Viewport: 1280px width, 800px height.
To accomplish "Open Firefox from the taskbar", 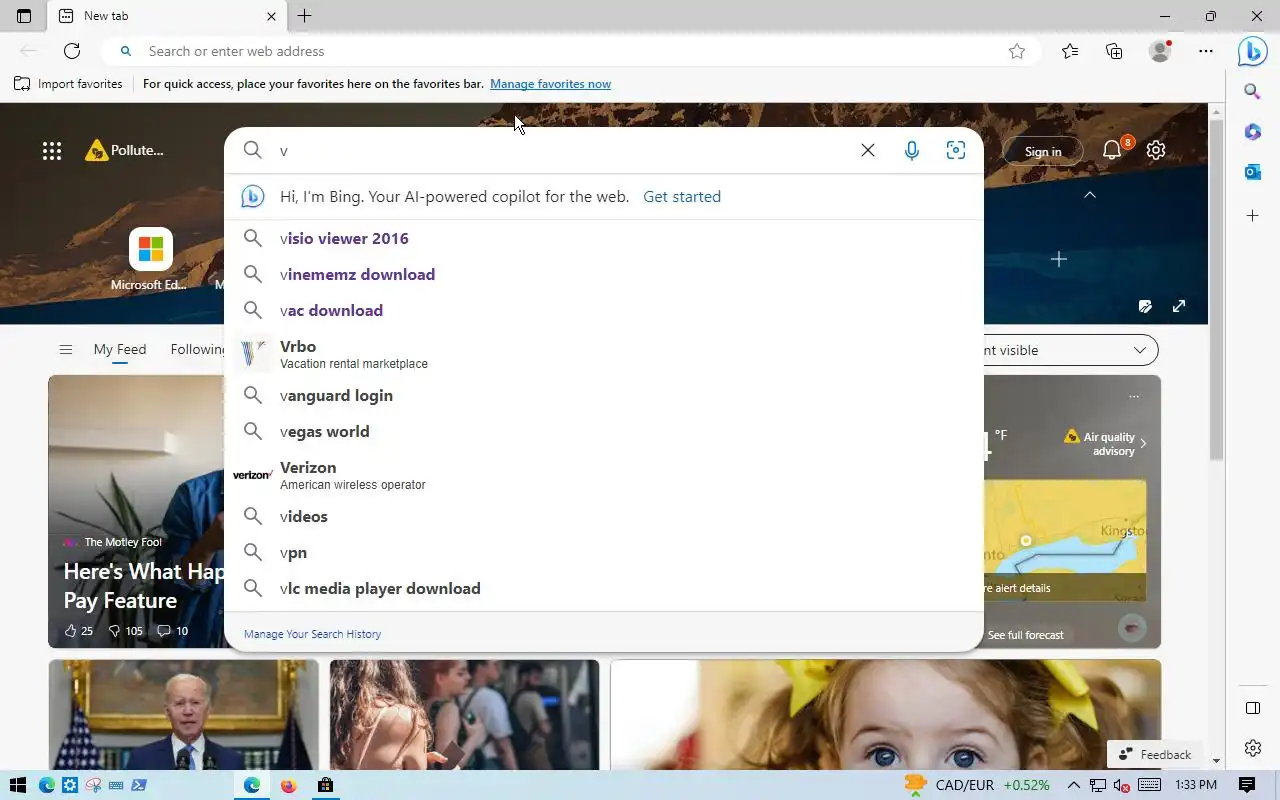I will tap(289, 785).
